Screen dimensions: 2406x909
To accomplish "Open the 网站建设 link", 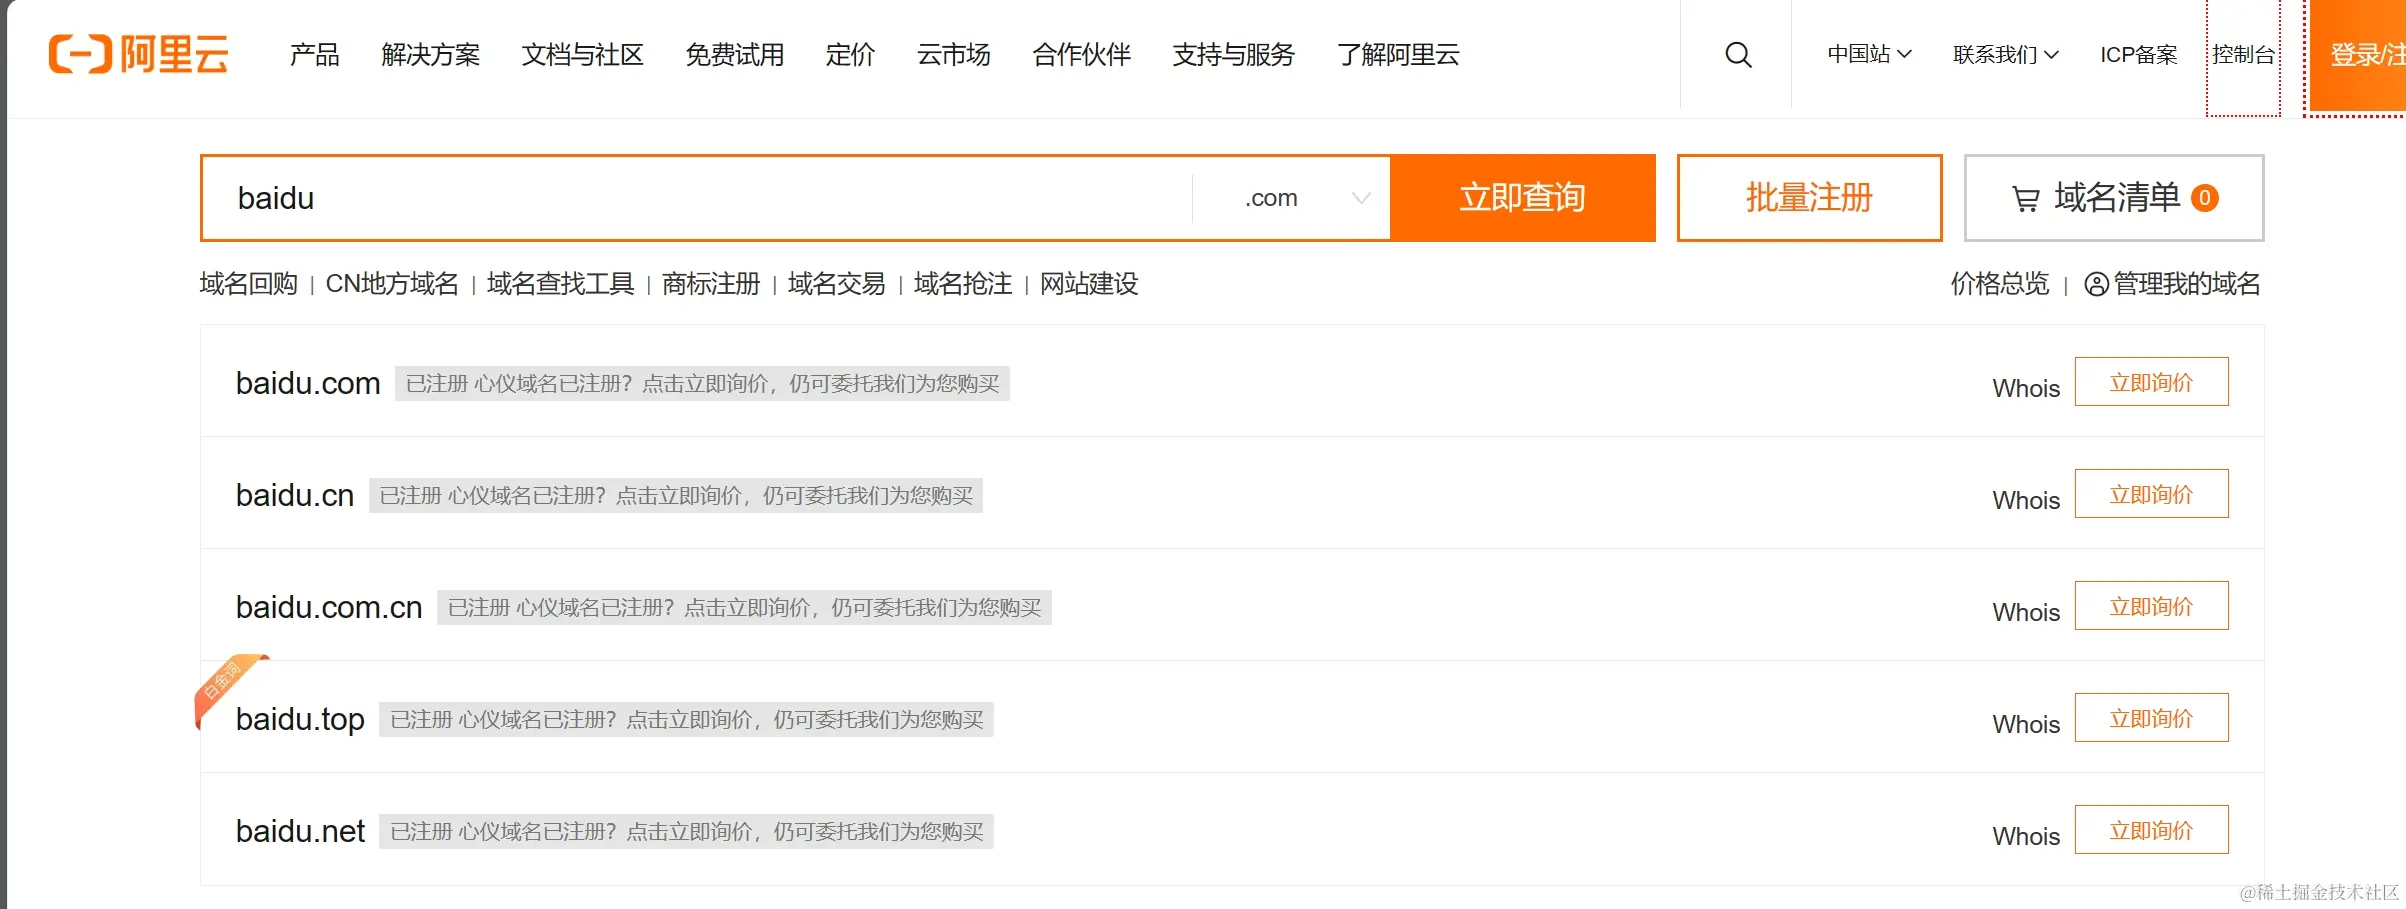I will pos(1089,284).
